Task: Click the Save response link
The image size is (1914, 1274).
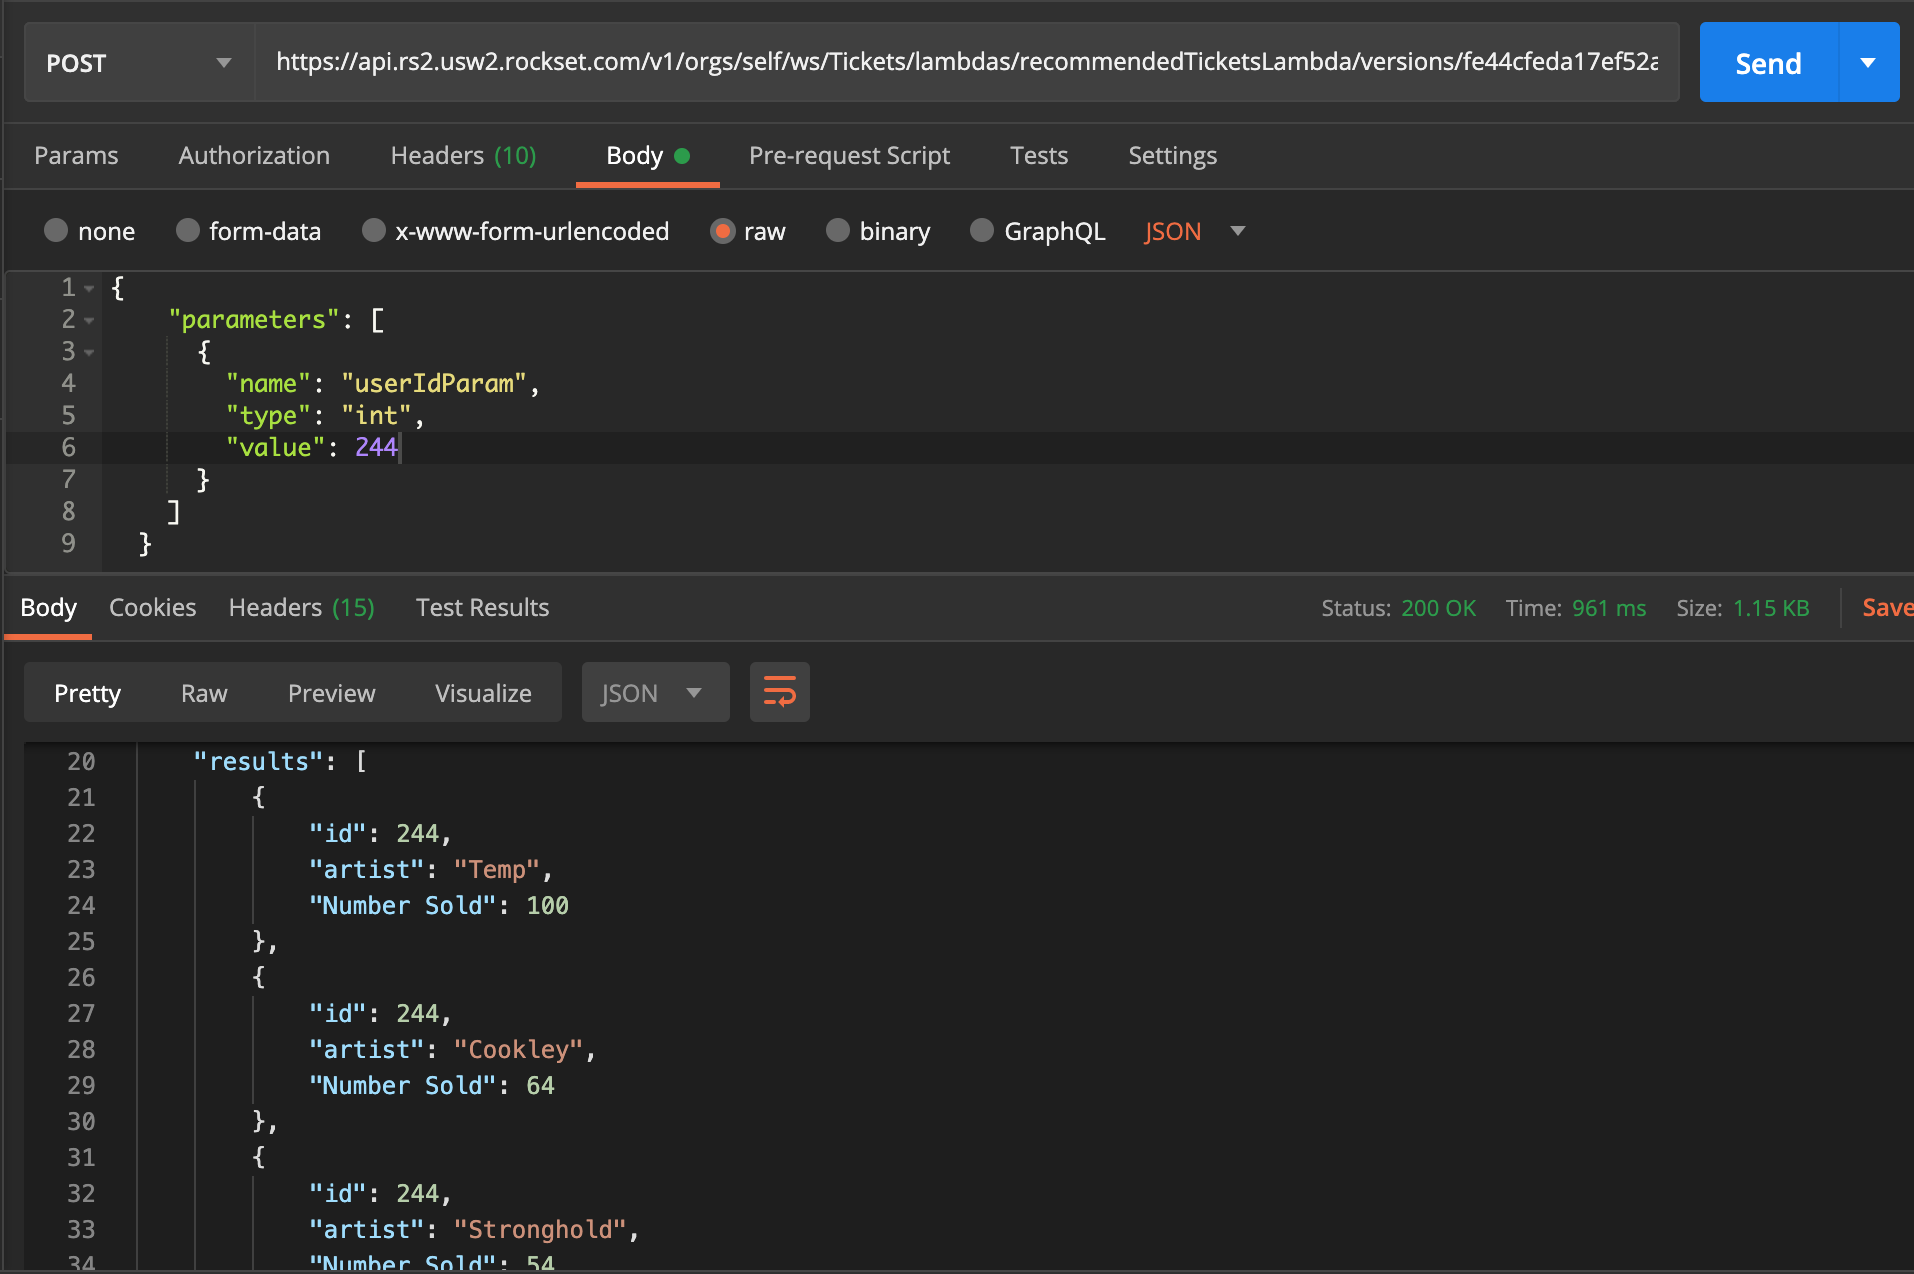Action: click(1887, 607)
